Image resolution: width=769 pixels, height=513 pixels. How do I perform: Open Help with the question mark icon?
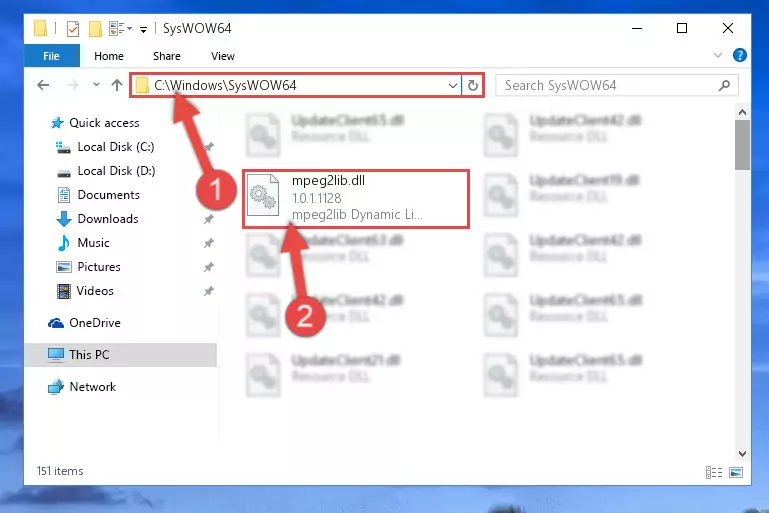pos(740,55)
